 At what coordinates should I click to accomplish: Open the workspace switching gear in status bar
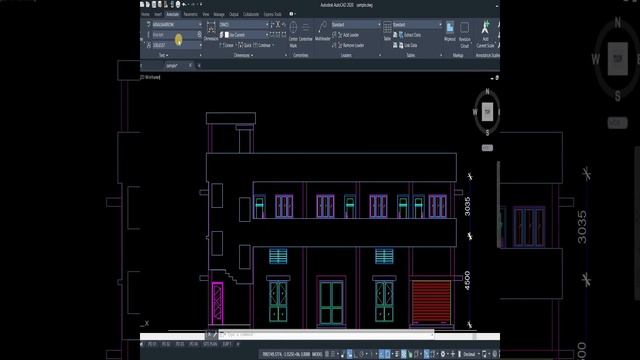pyautogui.click(x=442, y=354)
